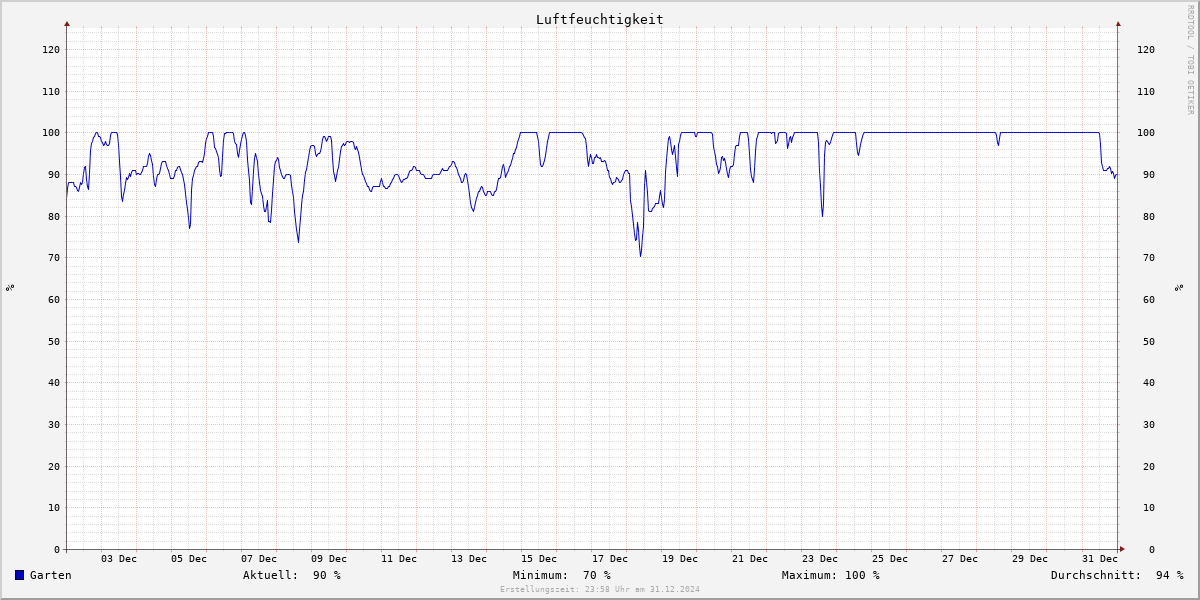The image size is (1200, 600).
Task: Click the 100 label on the right axis
Action: pyautogui.click(x=1146, y=132)
